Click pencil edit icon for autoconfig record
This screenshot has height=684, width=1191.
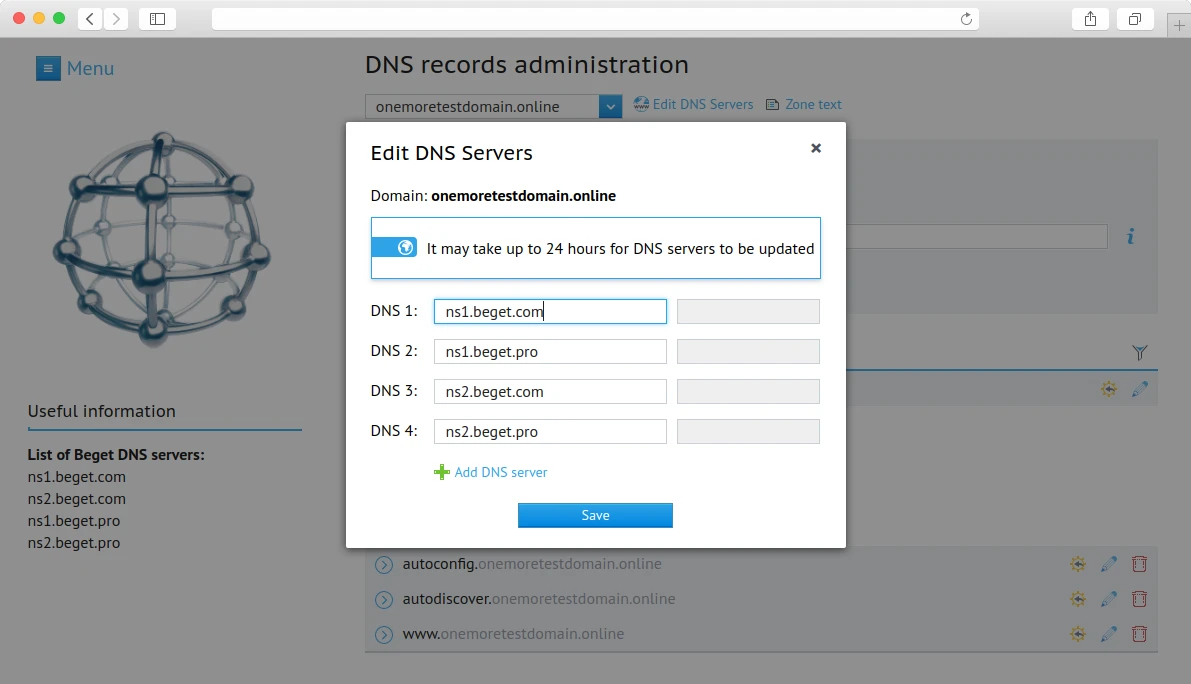click(1108, 564)
